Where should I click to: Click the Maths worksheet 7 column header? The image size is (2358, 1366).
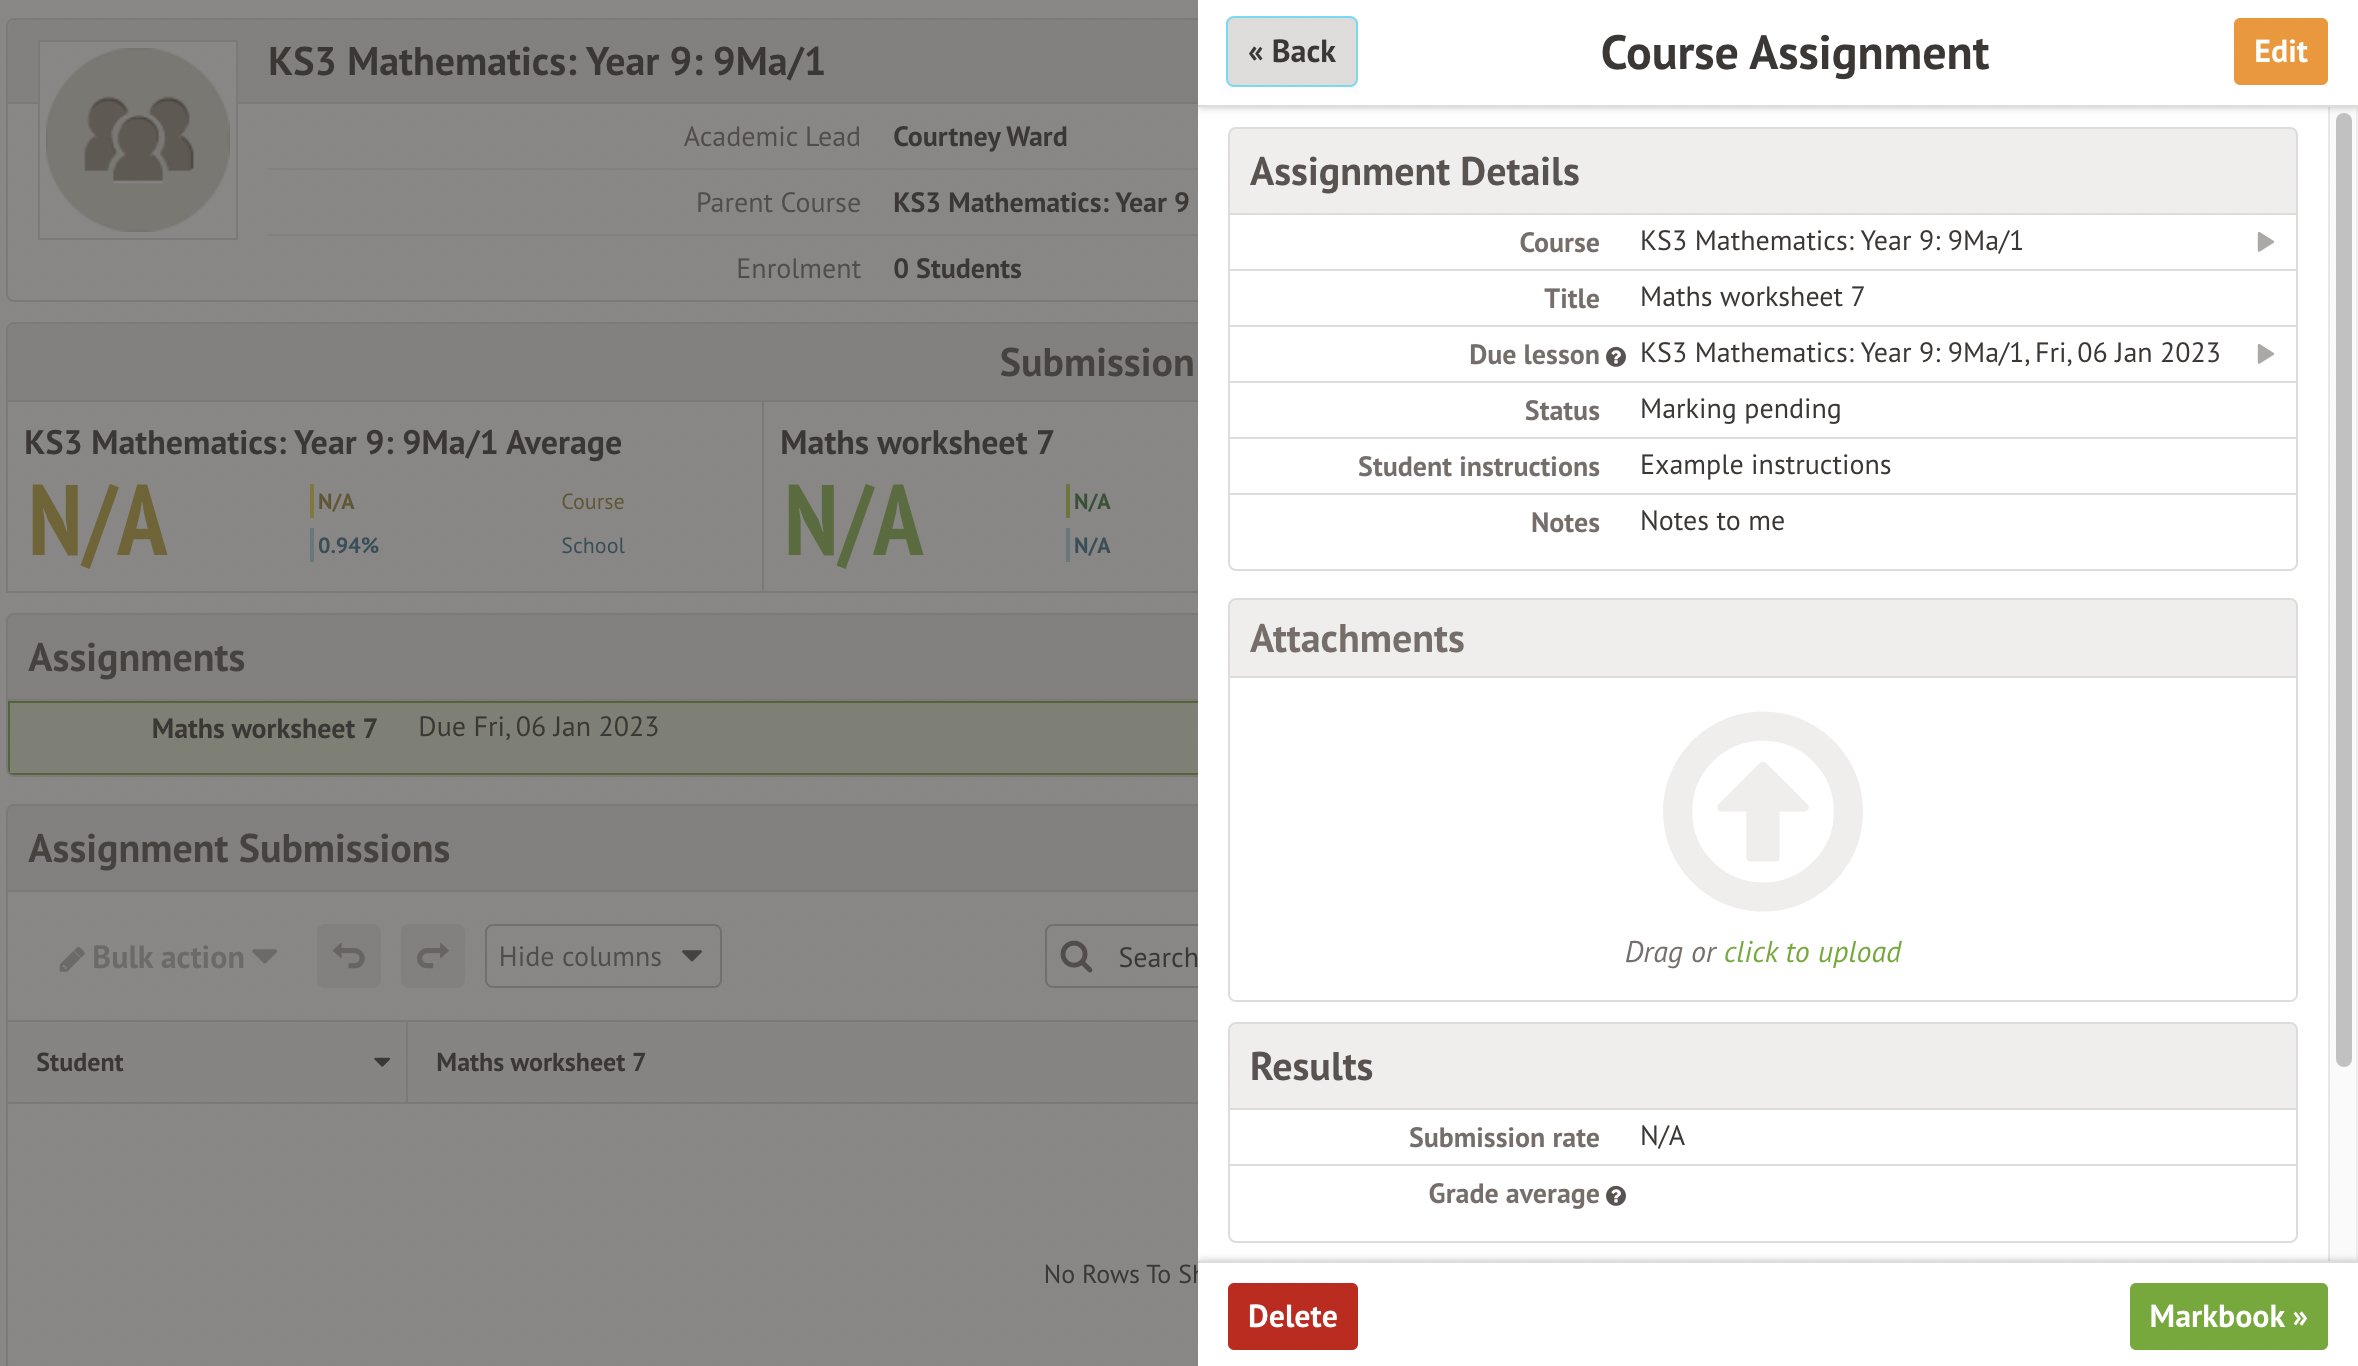point(541,1062)
